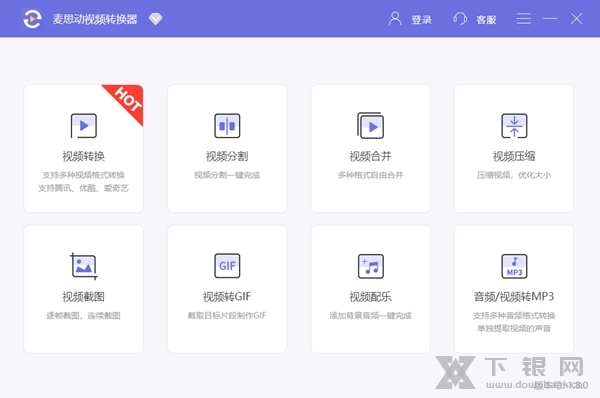Click the VIP diamond icon

point(155,19)
